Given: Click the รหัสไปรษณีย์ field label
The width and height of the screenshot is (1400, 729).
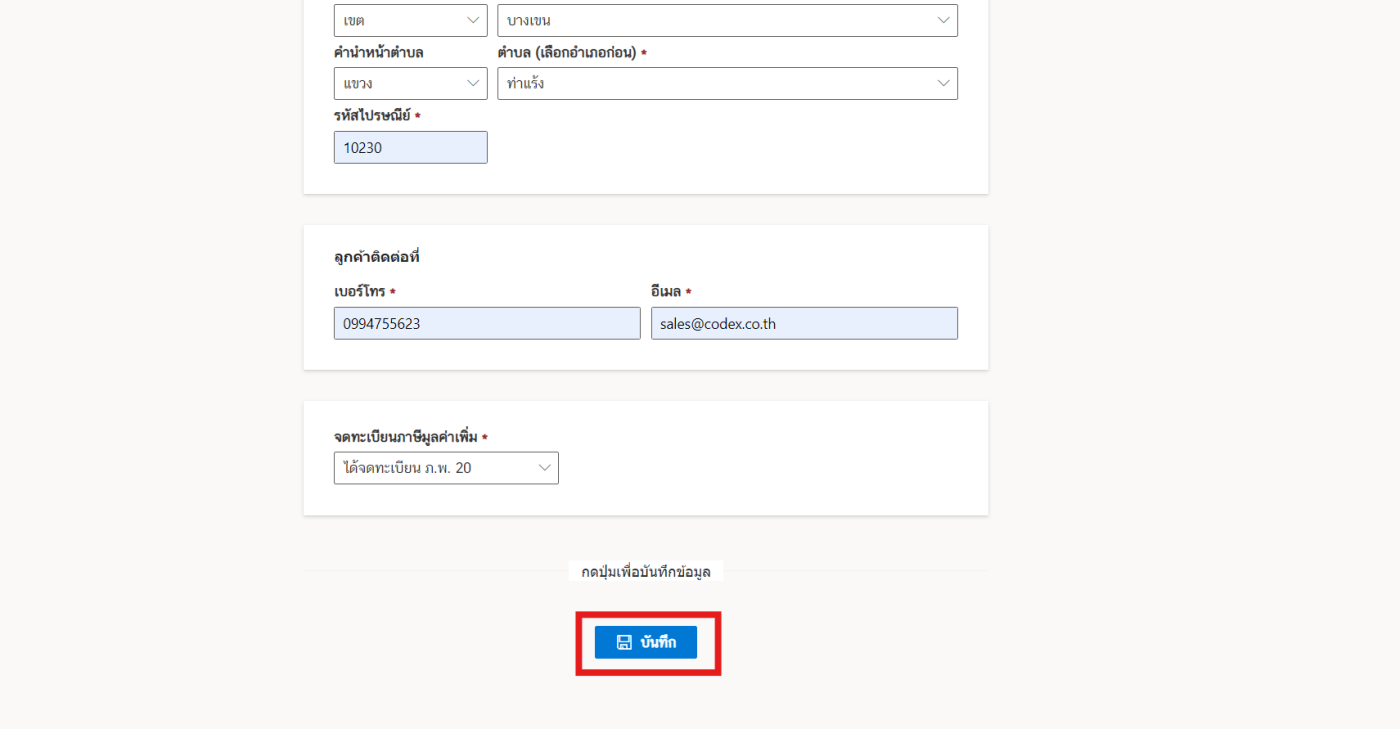Looking at the screenshot, I should click(x=372, y=116).
